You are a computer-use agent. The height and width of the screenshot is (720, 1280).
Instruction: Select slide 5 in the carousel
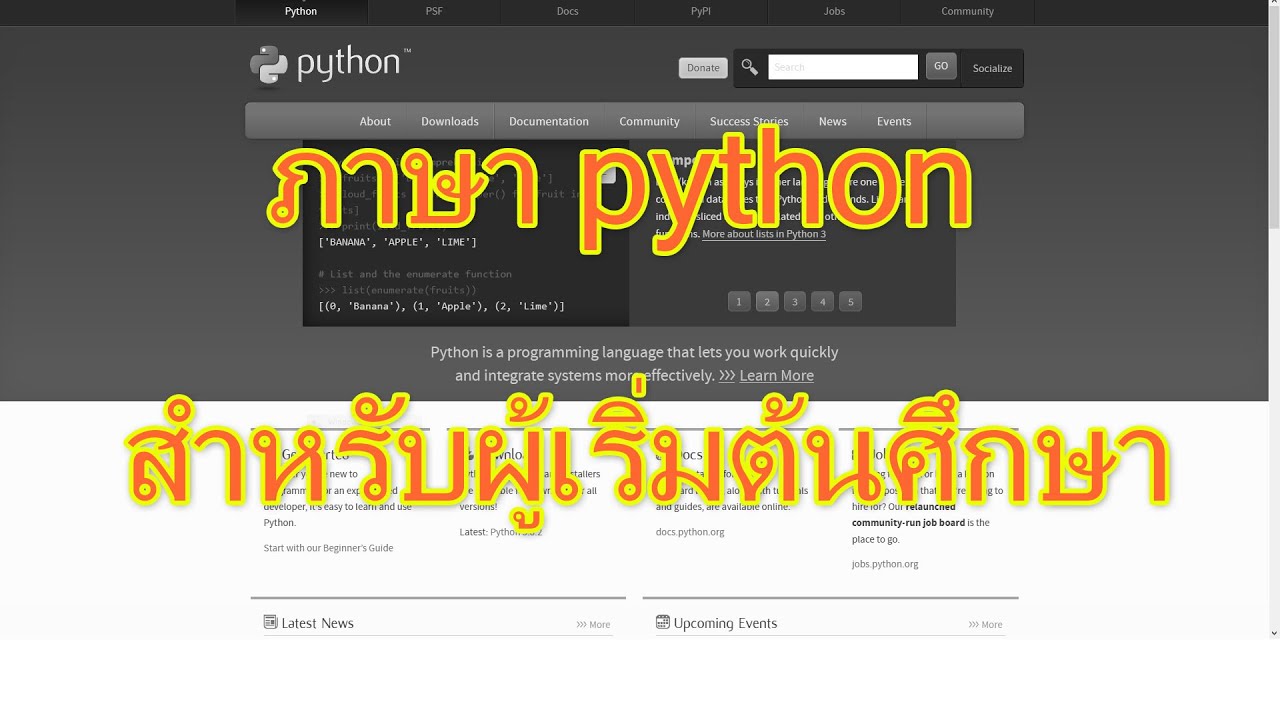click(850, 301)
